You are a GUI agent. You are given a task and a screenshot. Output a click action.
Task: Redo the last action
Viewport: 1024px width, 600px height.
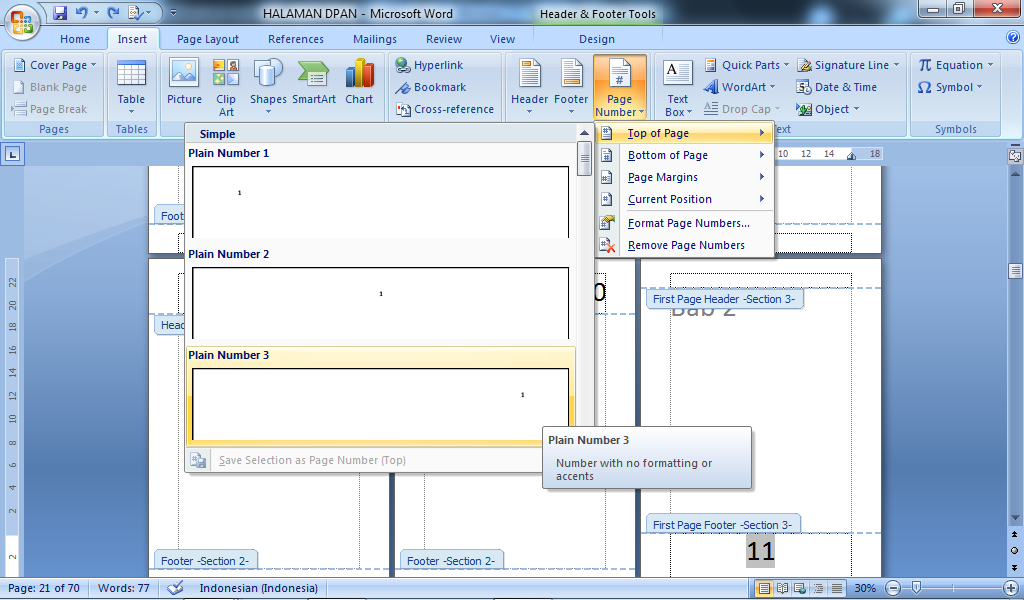point(114,12)
